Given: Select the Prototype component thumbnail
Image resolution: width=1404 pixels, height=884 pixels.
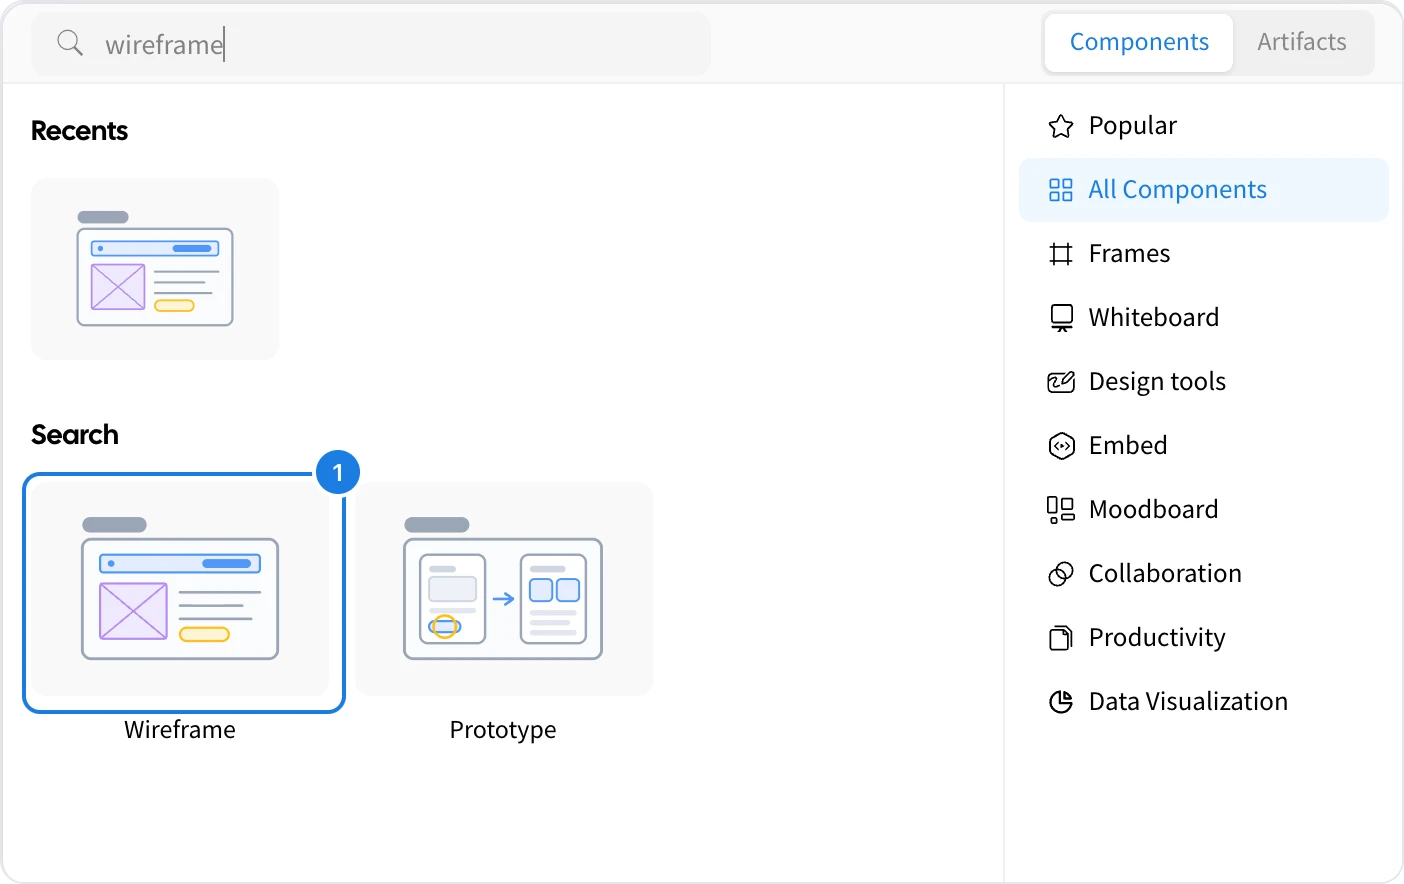Looking at the screenshot, I should point(504,589).
